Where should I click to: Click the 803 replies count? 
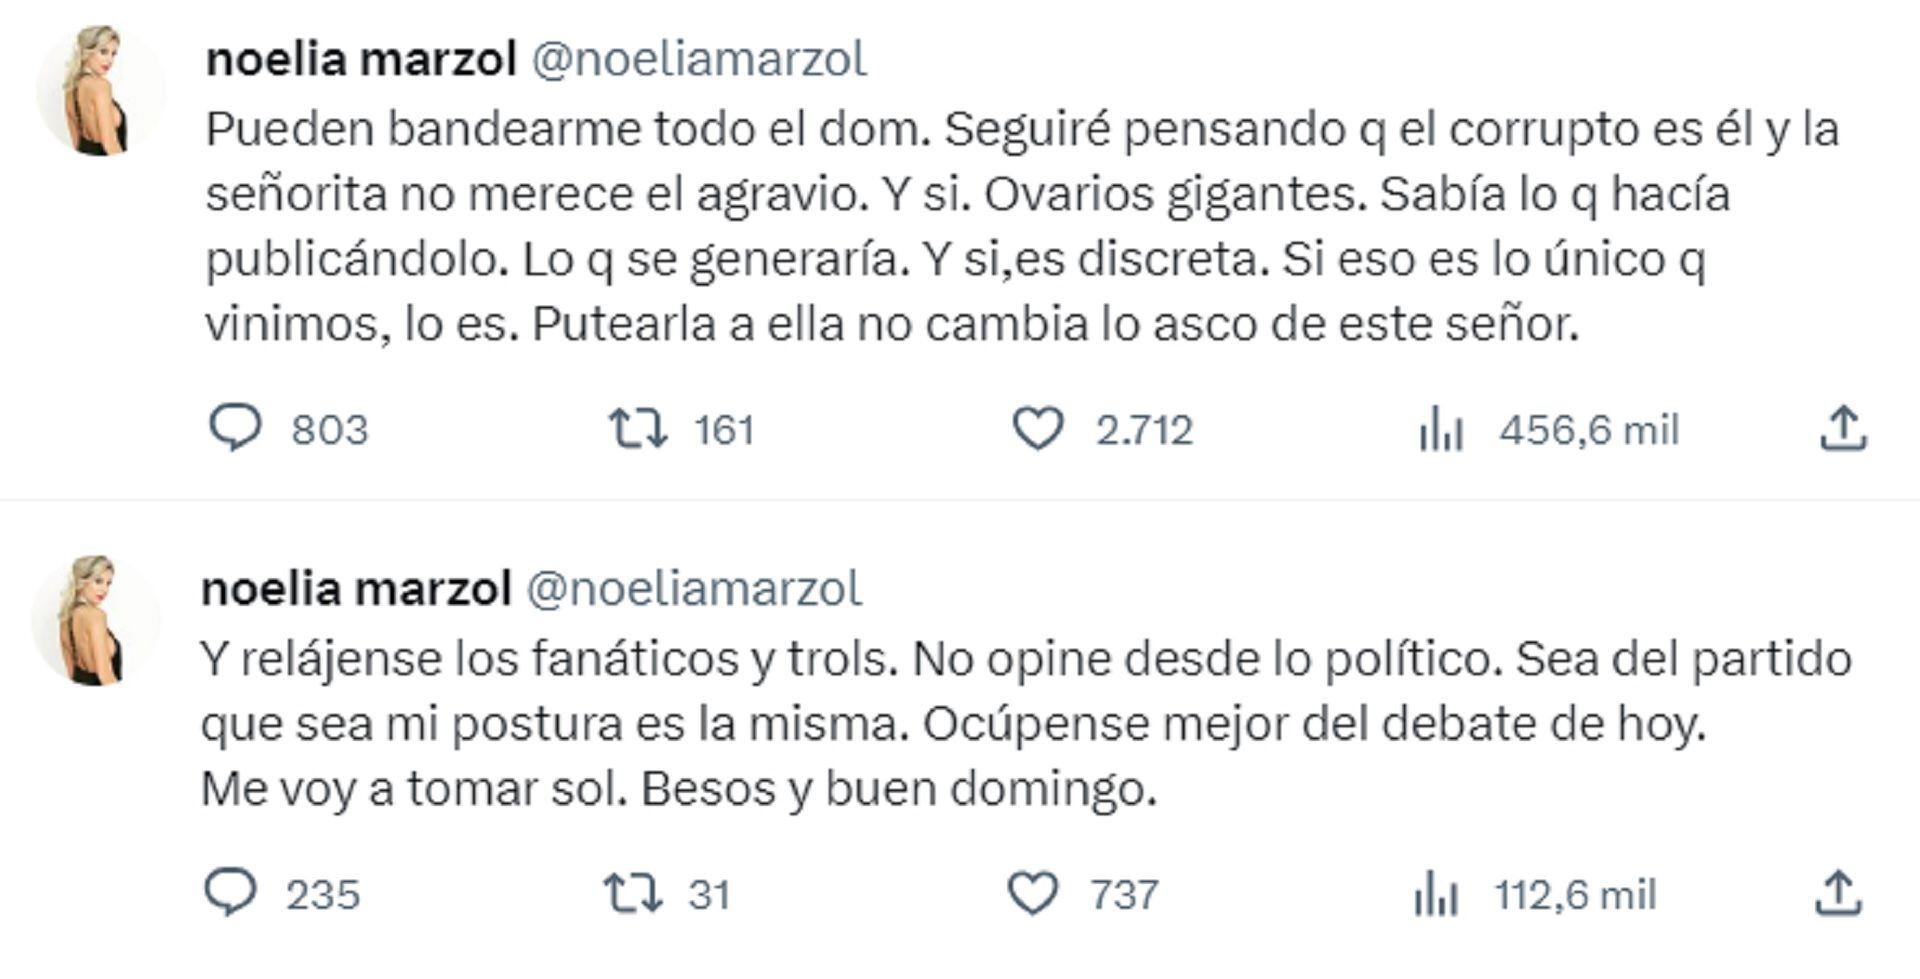(x=330, y=431)
